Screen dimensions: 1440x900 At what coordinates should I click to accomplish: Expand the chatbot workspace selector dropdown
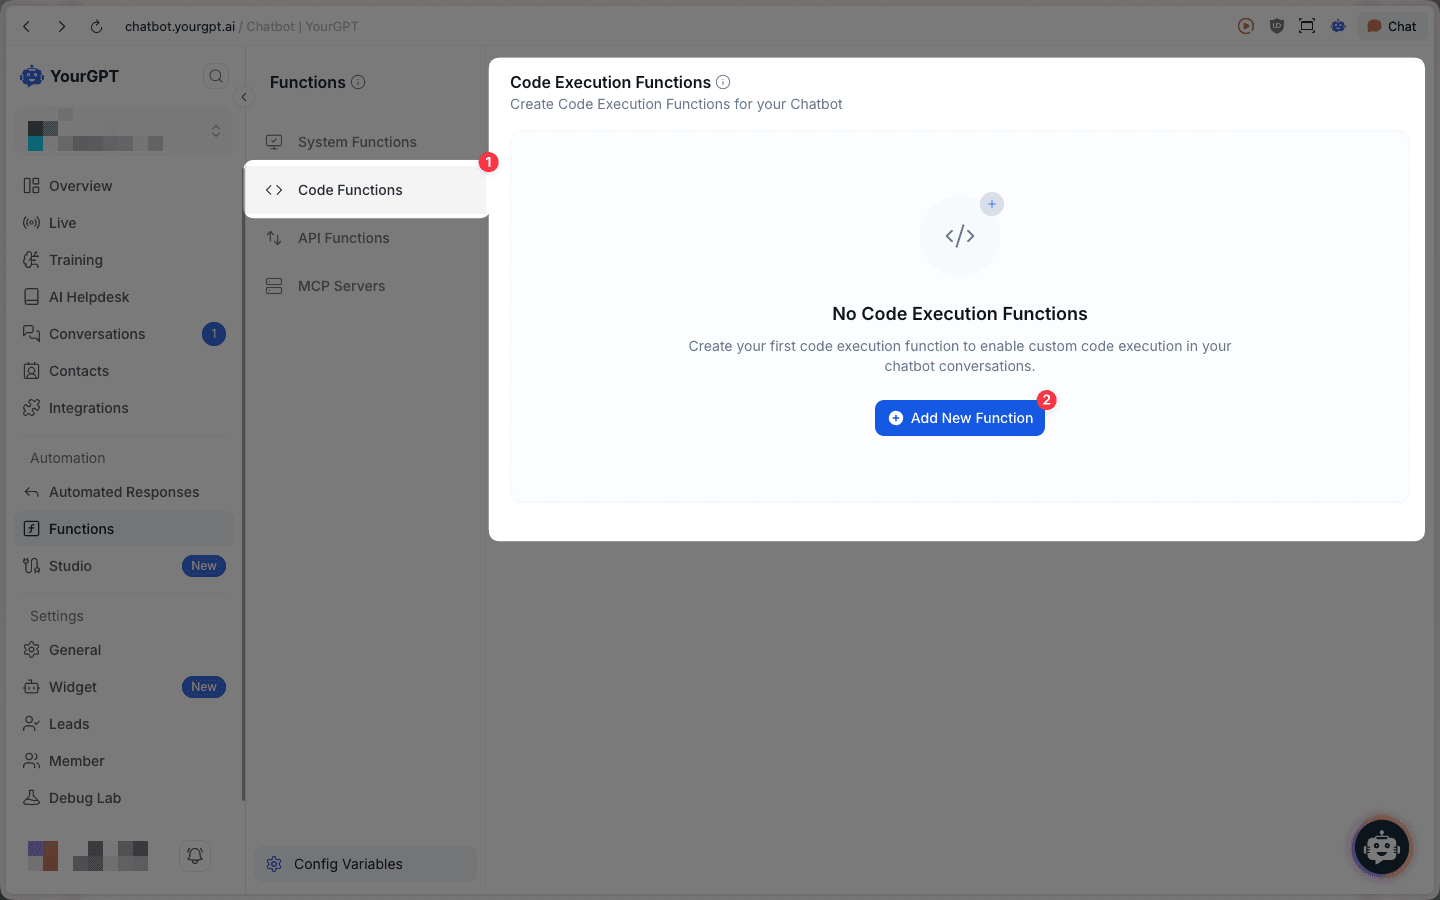click(215, 131)
